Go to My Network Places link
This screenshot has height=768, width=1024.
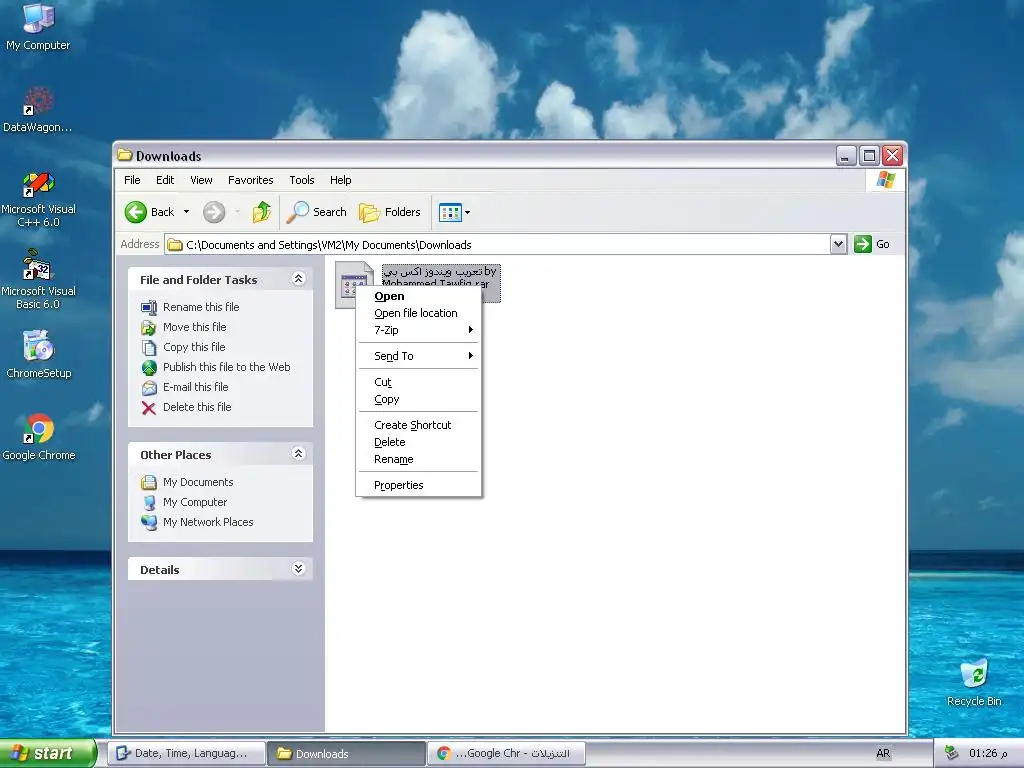tap(208, 522)
